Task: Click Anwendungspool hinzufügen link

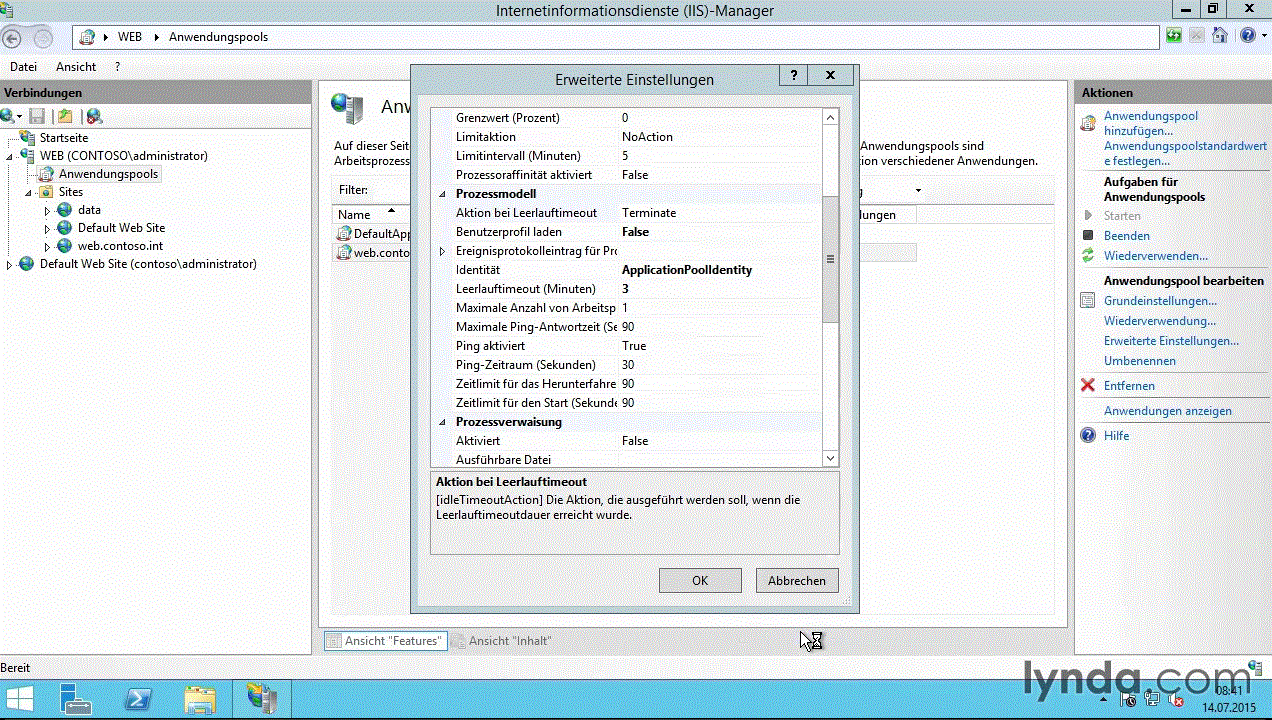Action: [x=1151, y=123]
